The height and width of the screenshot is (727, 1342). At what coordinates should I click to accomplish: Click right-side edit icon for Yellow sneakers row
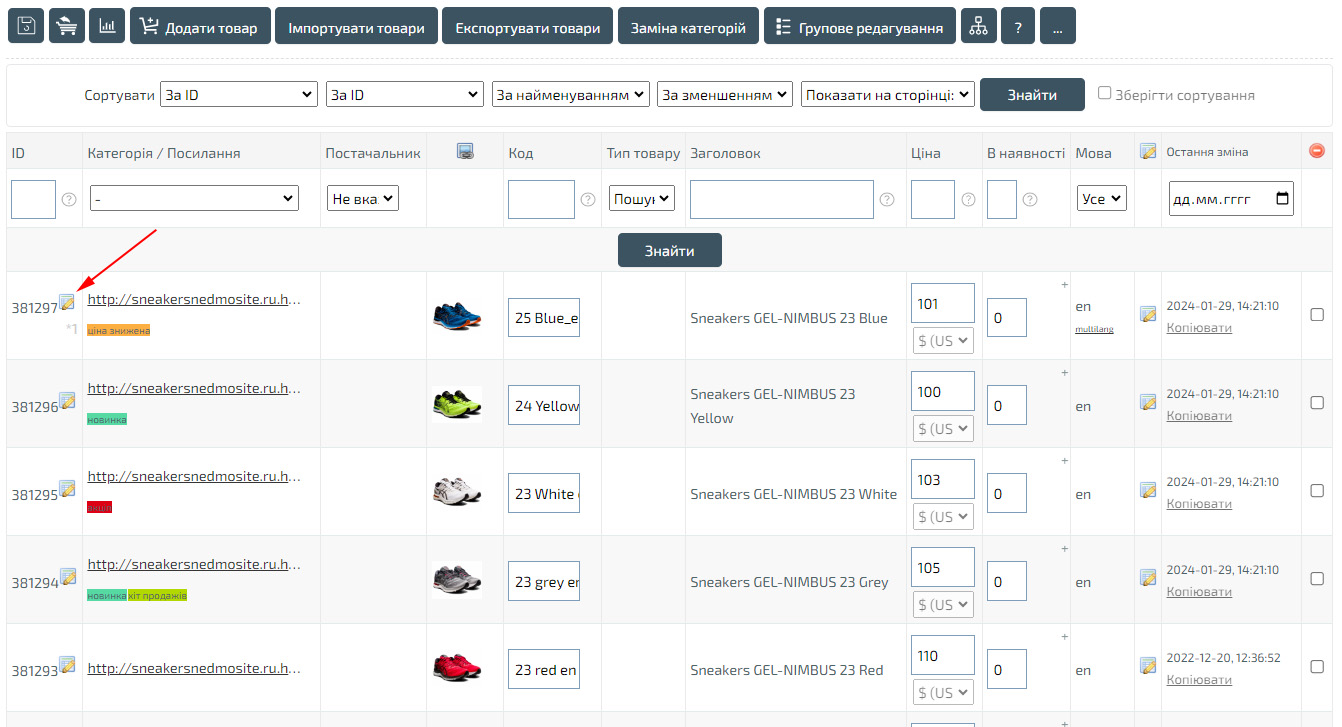pyautogui.click(x=1148, y=402)
